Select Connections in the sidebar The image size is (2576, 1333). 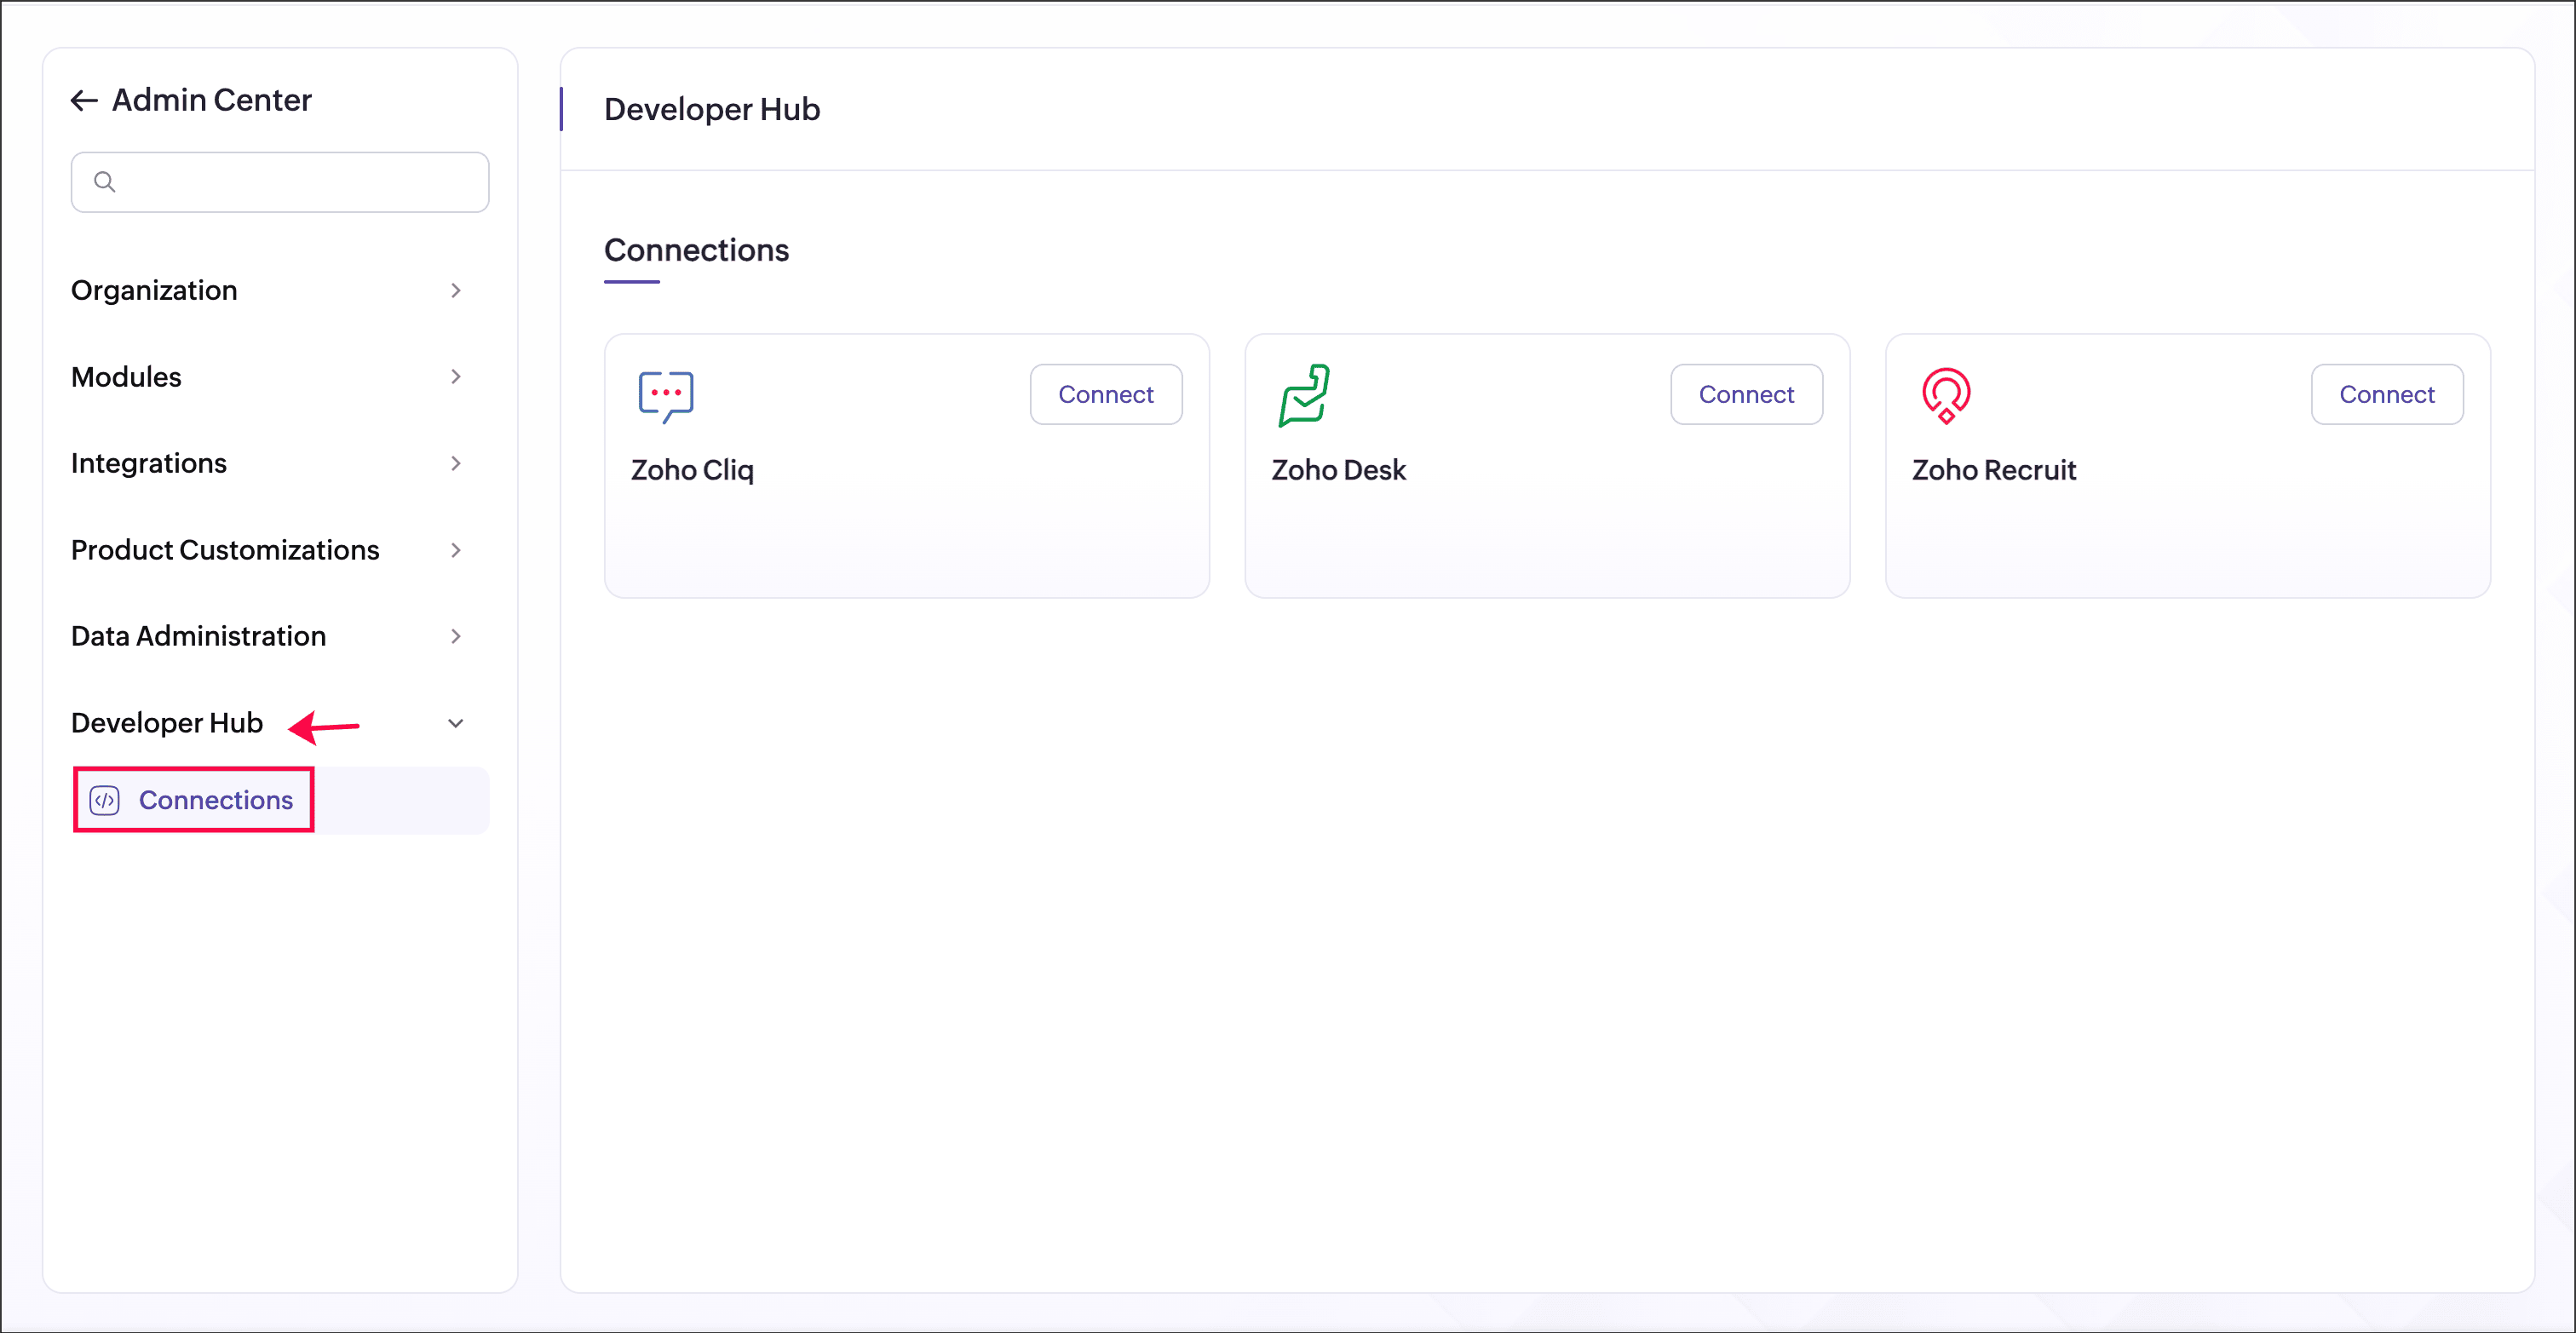(281, 800)
